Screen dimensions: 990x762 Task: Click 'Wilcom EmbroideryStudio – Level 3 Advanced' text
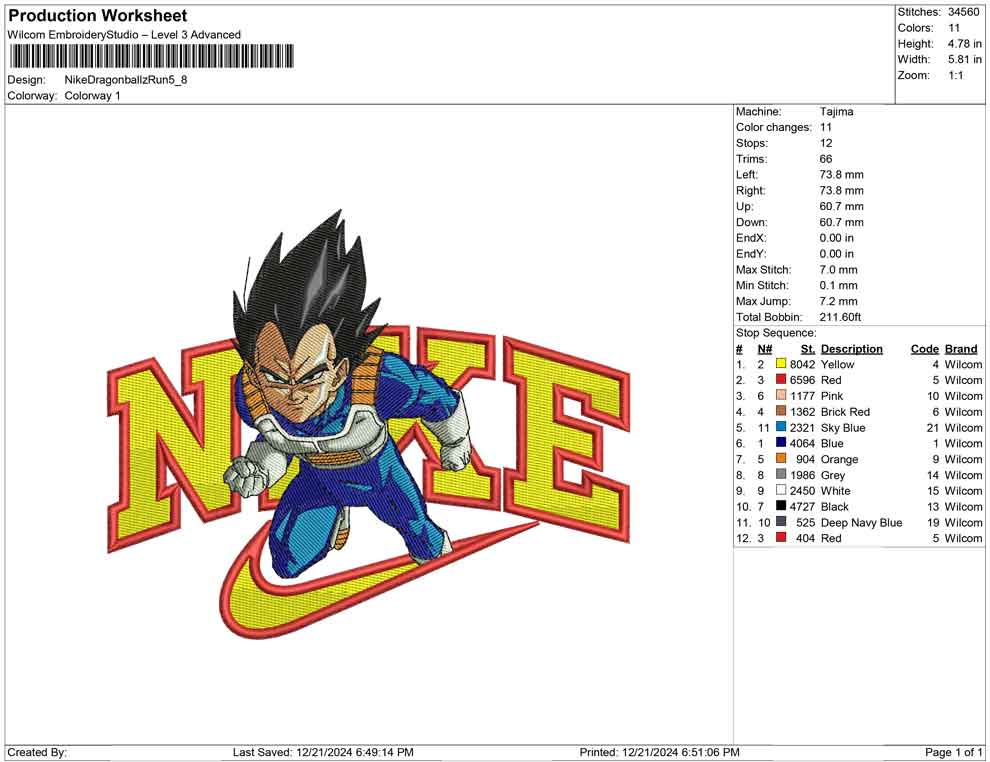[124, 35]
